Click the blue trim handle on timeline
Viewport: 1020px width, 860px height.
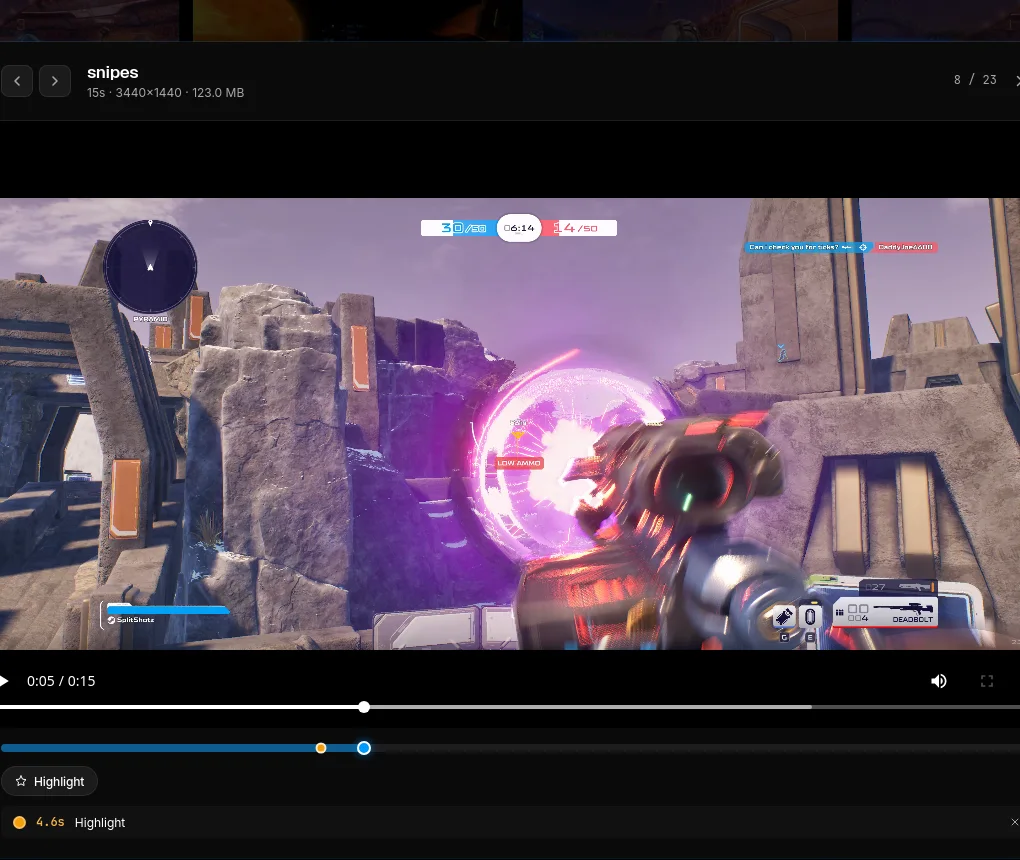coord(364,748)
